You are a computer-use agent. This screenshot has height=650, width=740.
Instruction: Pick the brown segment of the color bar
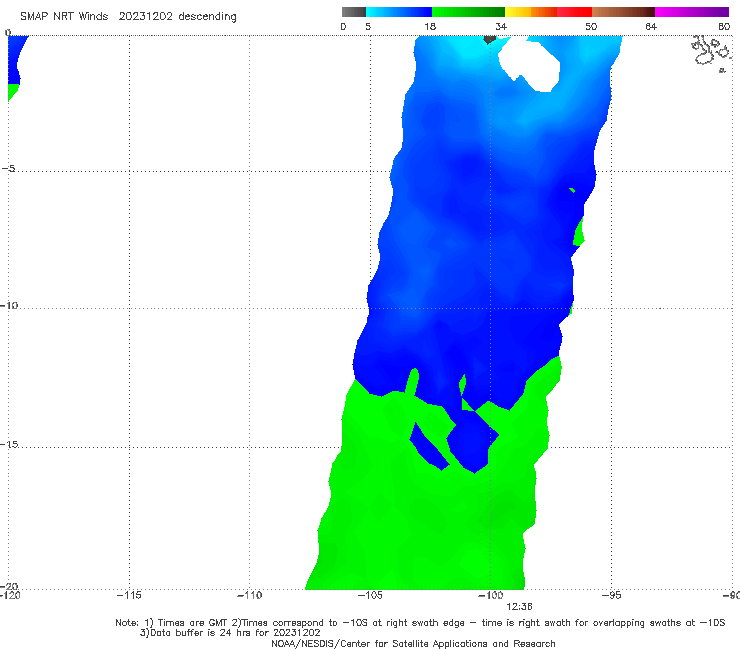click(x=623, y=12)
